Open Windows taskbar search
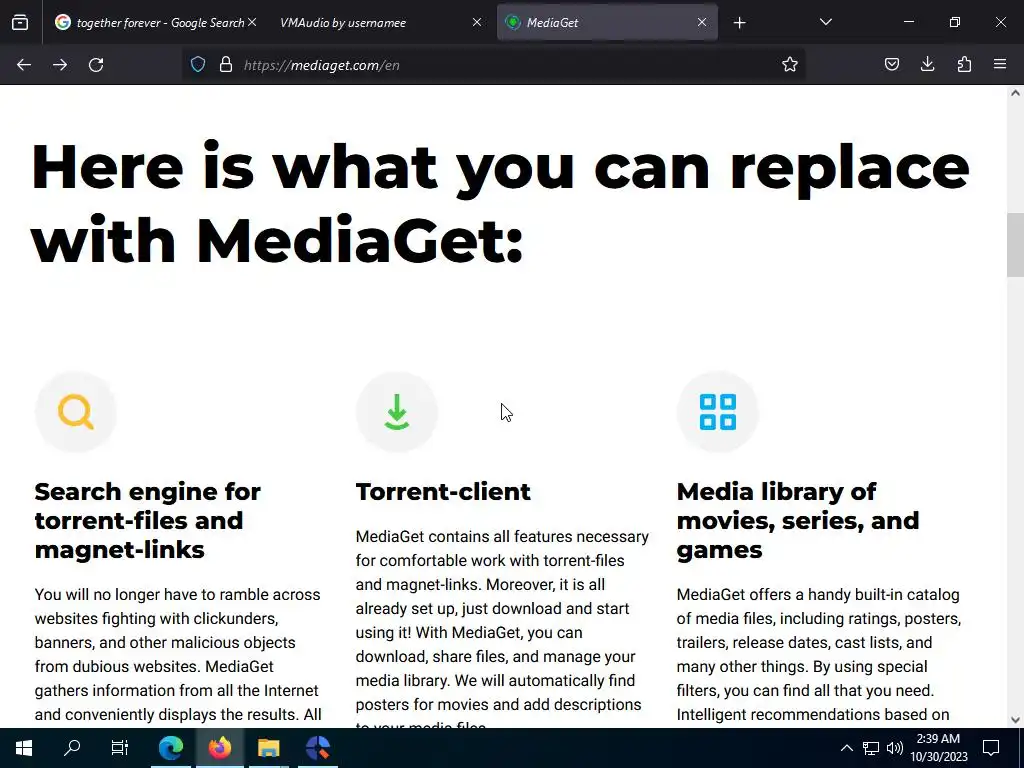 (72, 748)
